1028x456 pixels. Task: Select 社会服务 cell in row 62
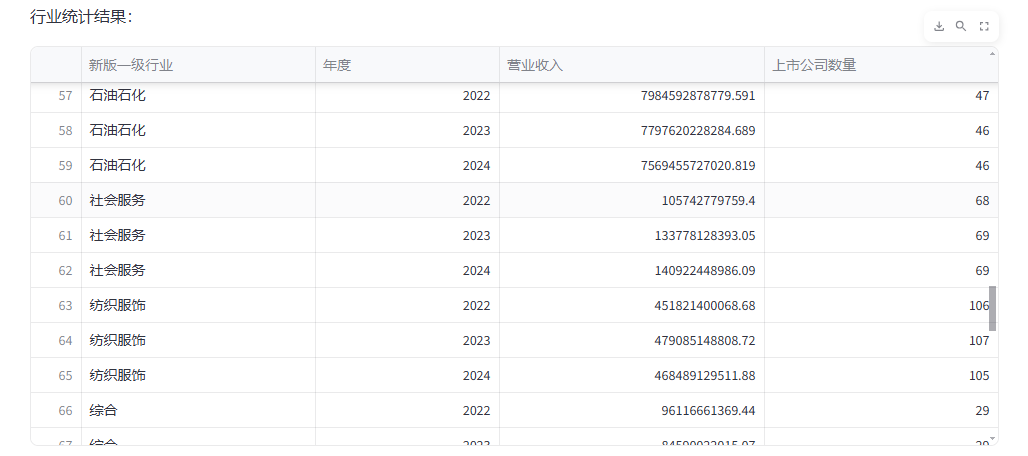[199, 271]
